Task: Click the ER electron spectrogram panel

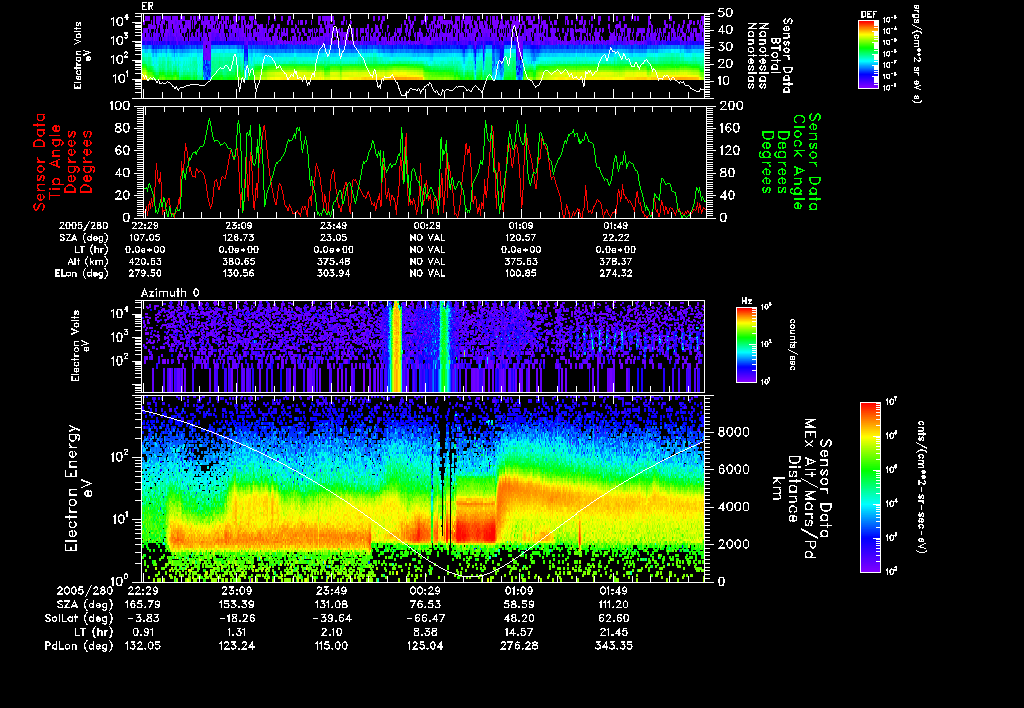Action: 424,56
